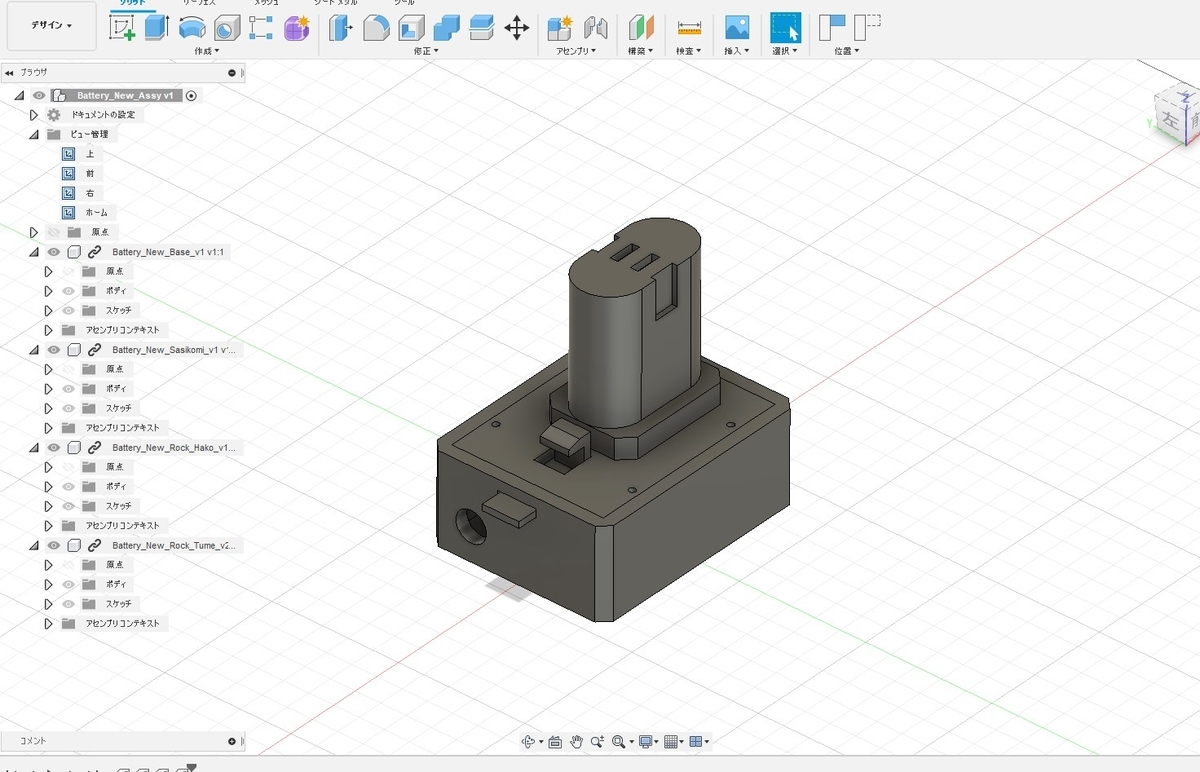Activate the Select tool icon
Screen dimensions: 1200x772
[x=785, y=27]
